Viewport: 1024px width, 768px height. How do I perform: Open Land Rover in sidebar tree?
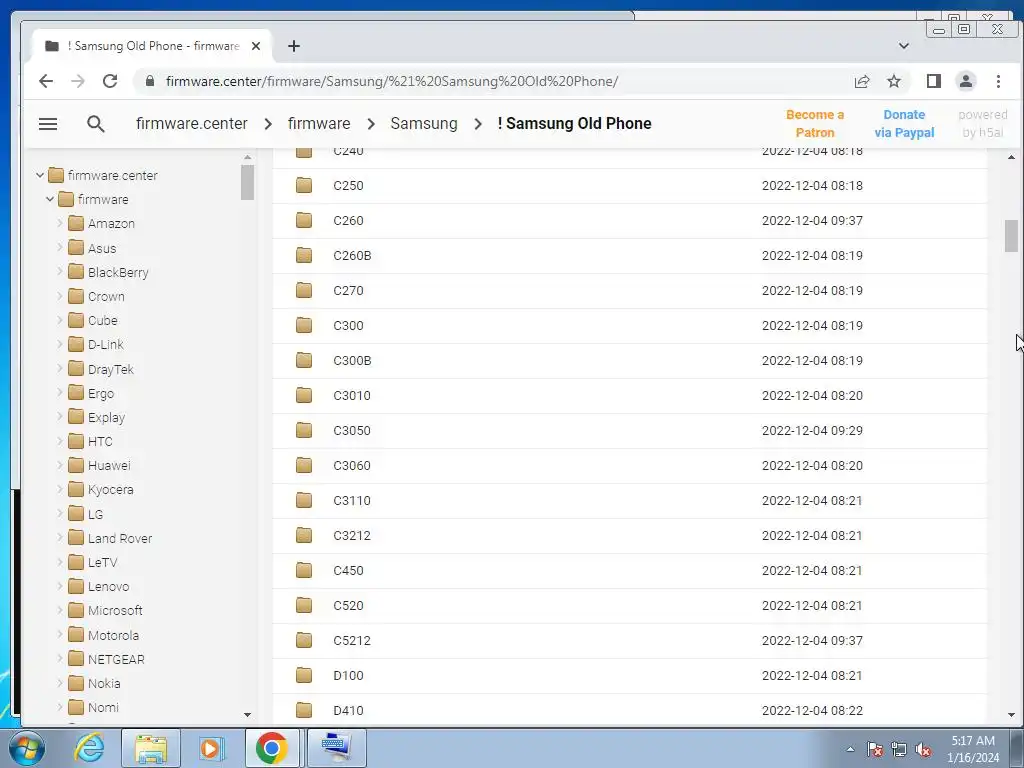(x=120, y=538)
